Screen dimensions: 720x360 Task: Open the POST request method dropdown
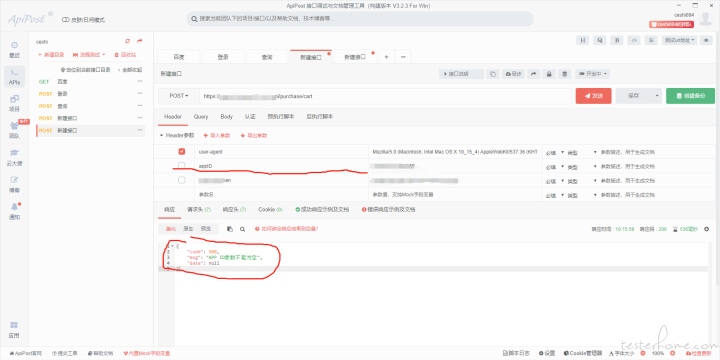pyautogui.click(x=179, y=96)
